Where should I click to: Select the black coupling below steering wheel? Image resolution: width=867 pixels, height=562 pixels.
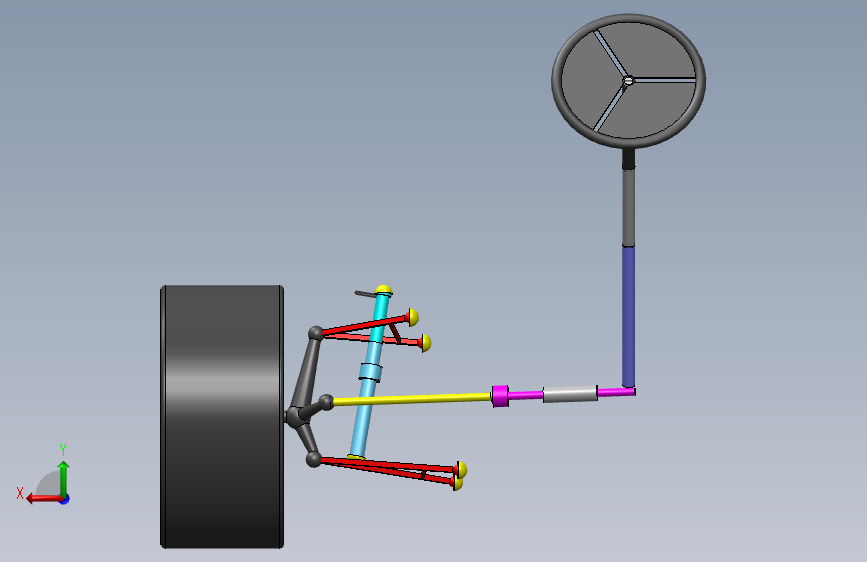pyautogui.click(x=628, y=159)
